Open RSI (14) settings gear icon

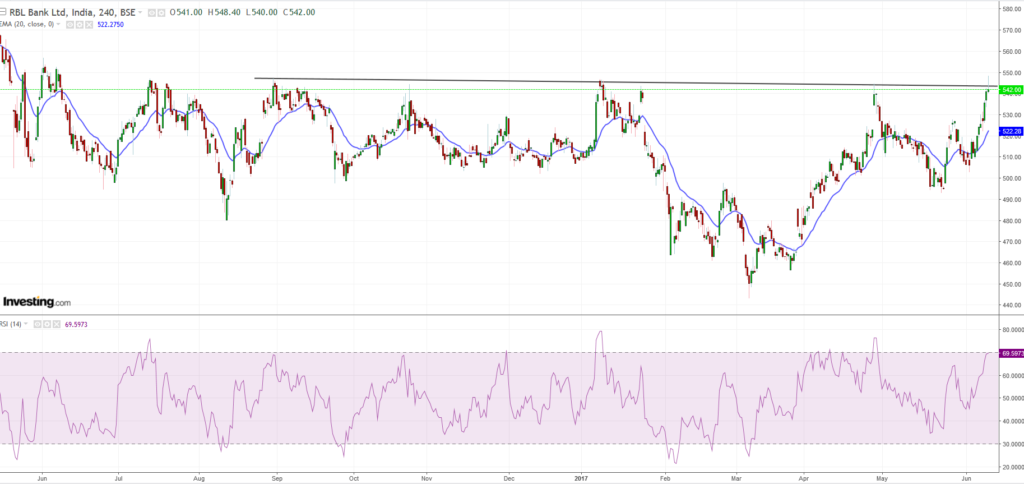point(47,324)
